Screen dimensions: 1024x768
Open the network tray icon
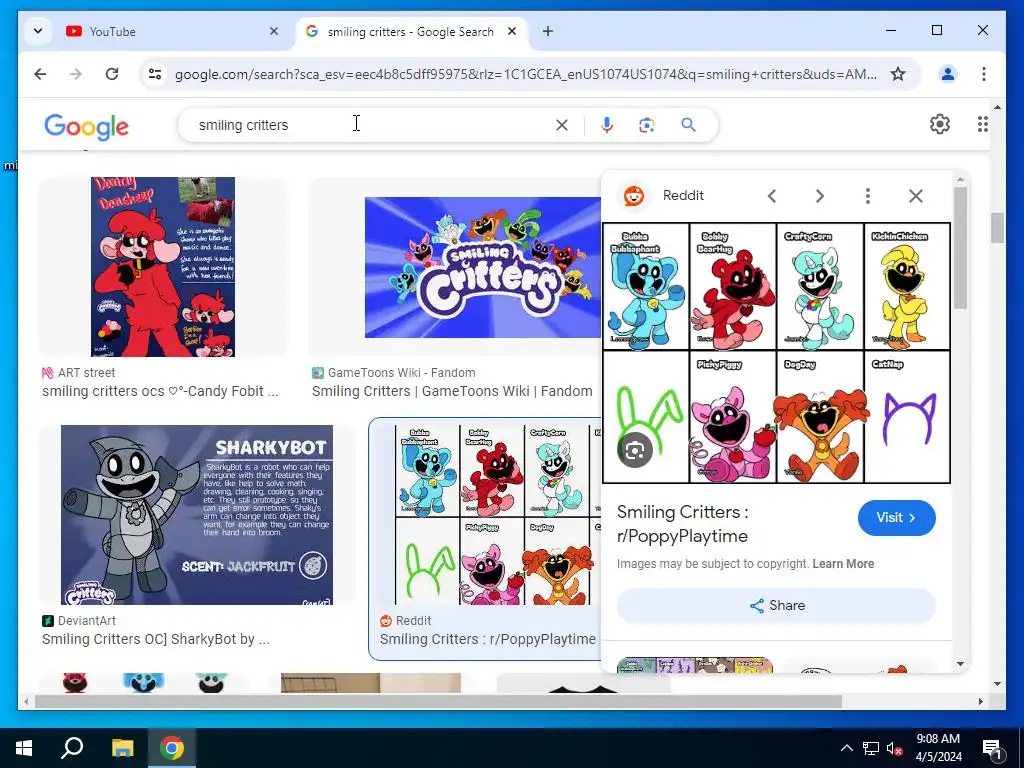pyautogui.click(x=871, y=748)
